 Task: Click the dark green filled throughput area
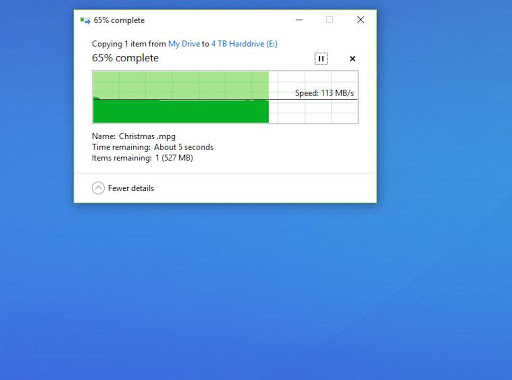(181, 112)
